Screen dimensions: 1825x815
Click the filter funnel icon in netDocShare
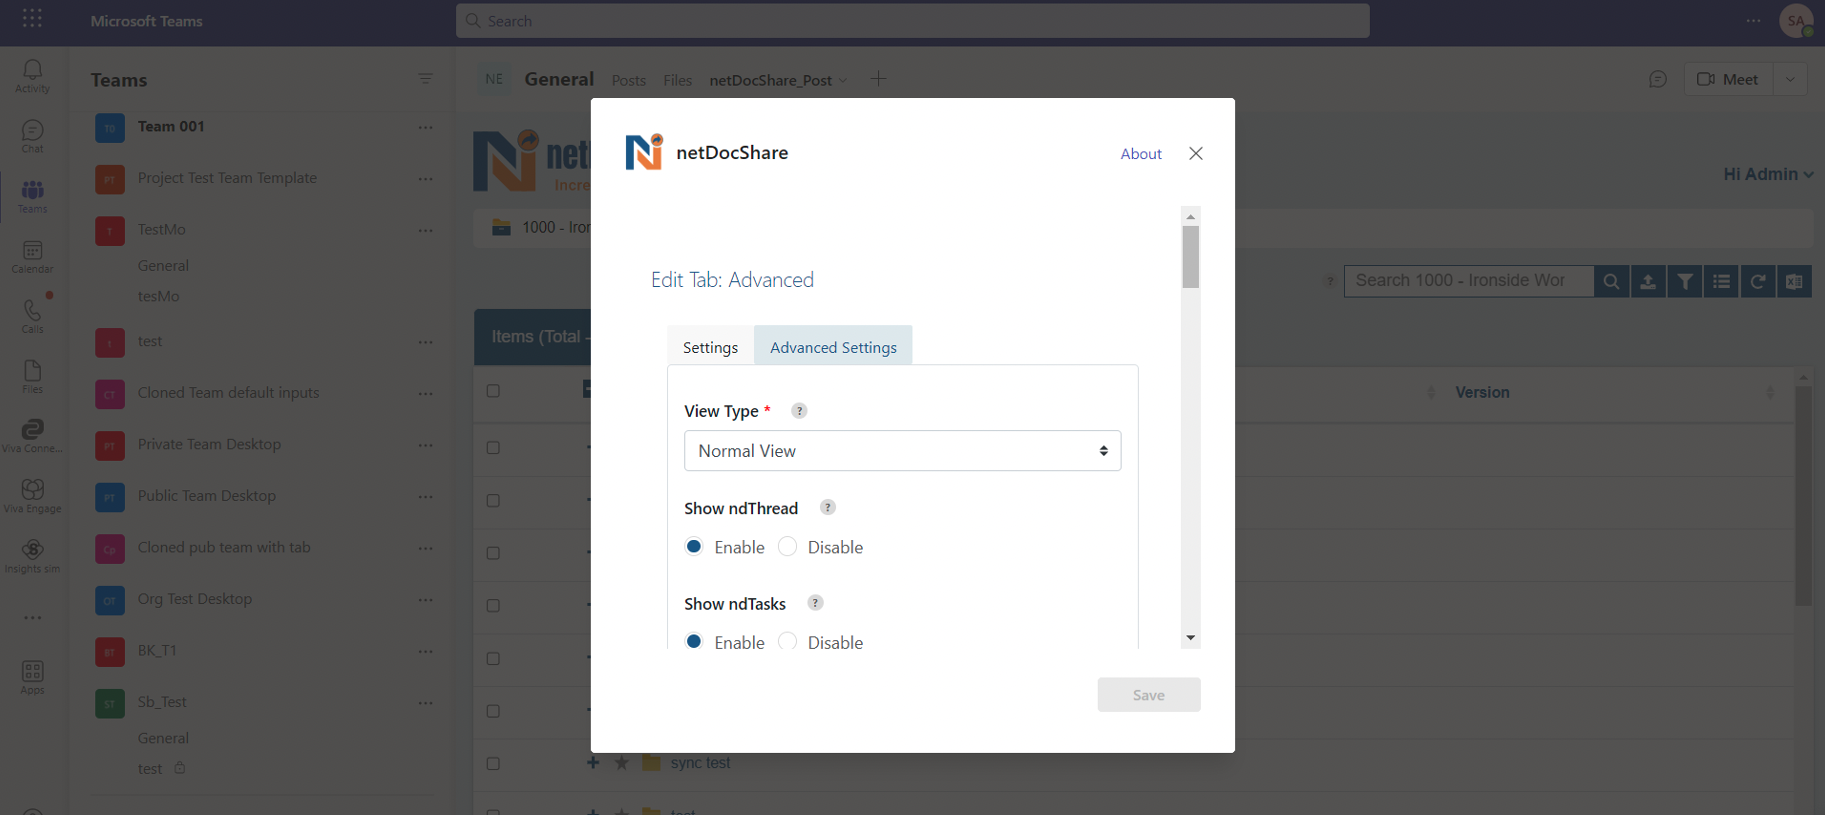pos(1685,281)
